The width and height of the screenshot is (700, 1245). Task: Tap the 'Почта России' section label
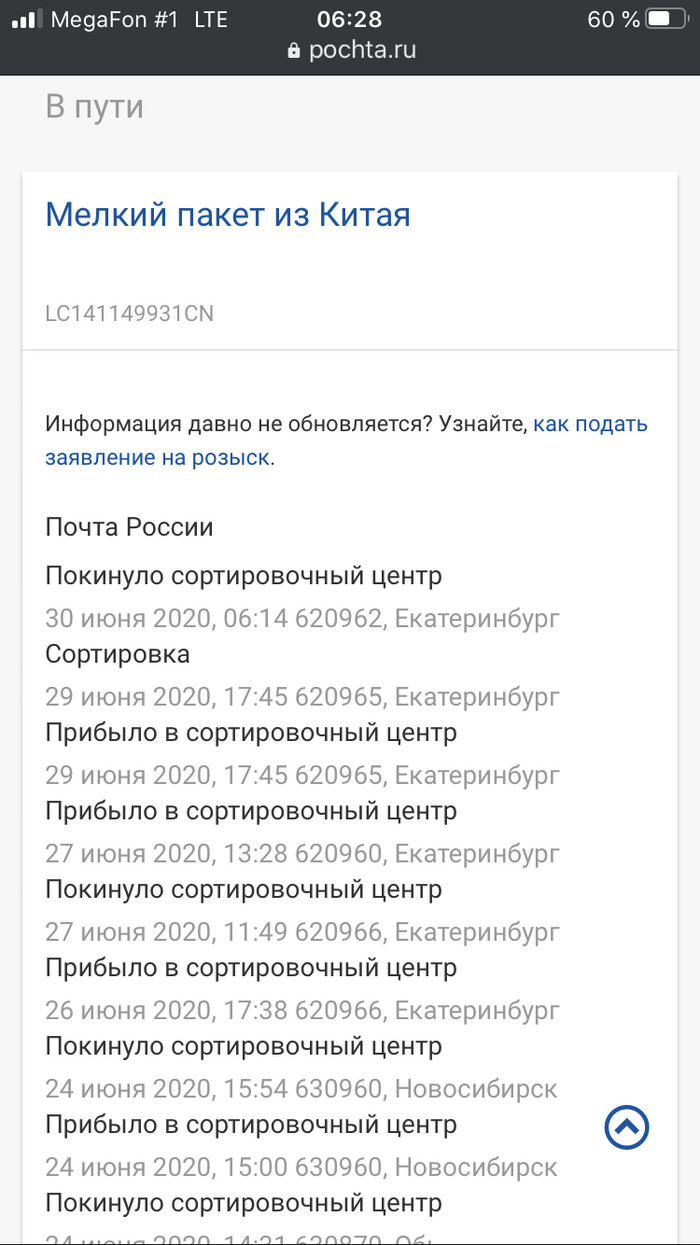pos(129,526)
